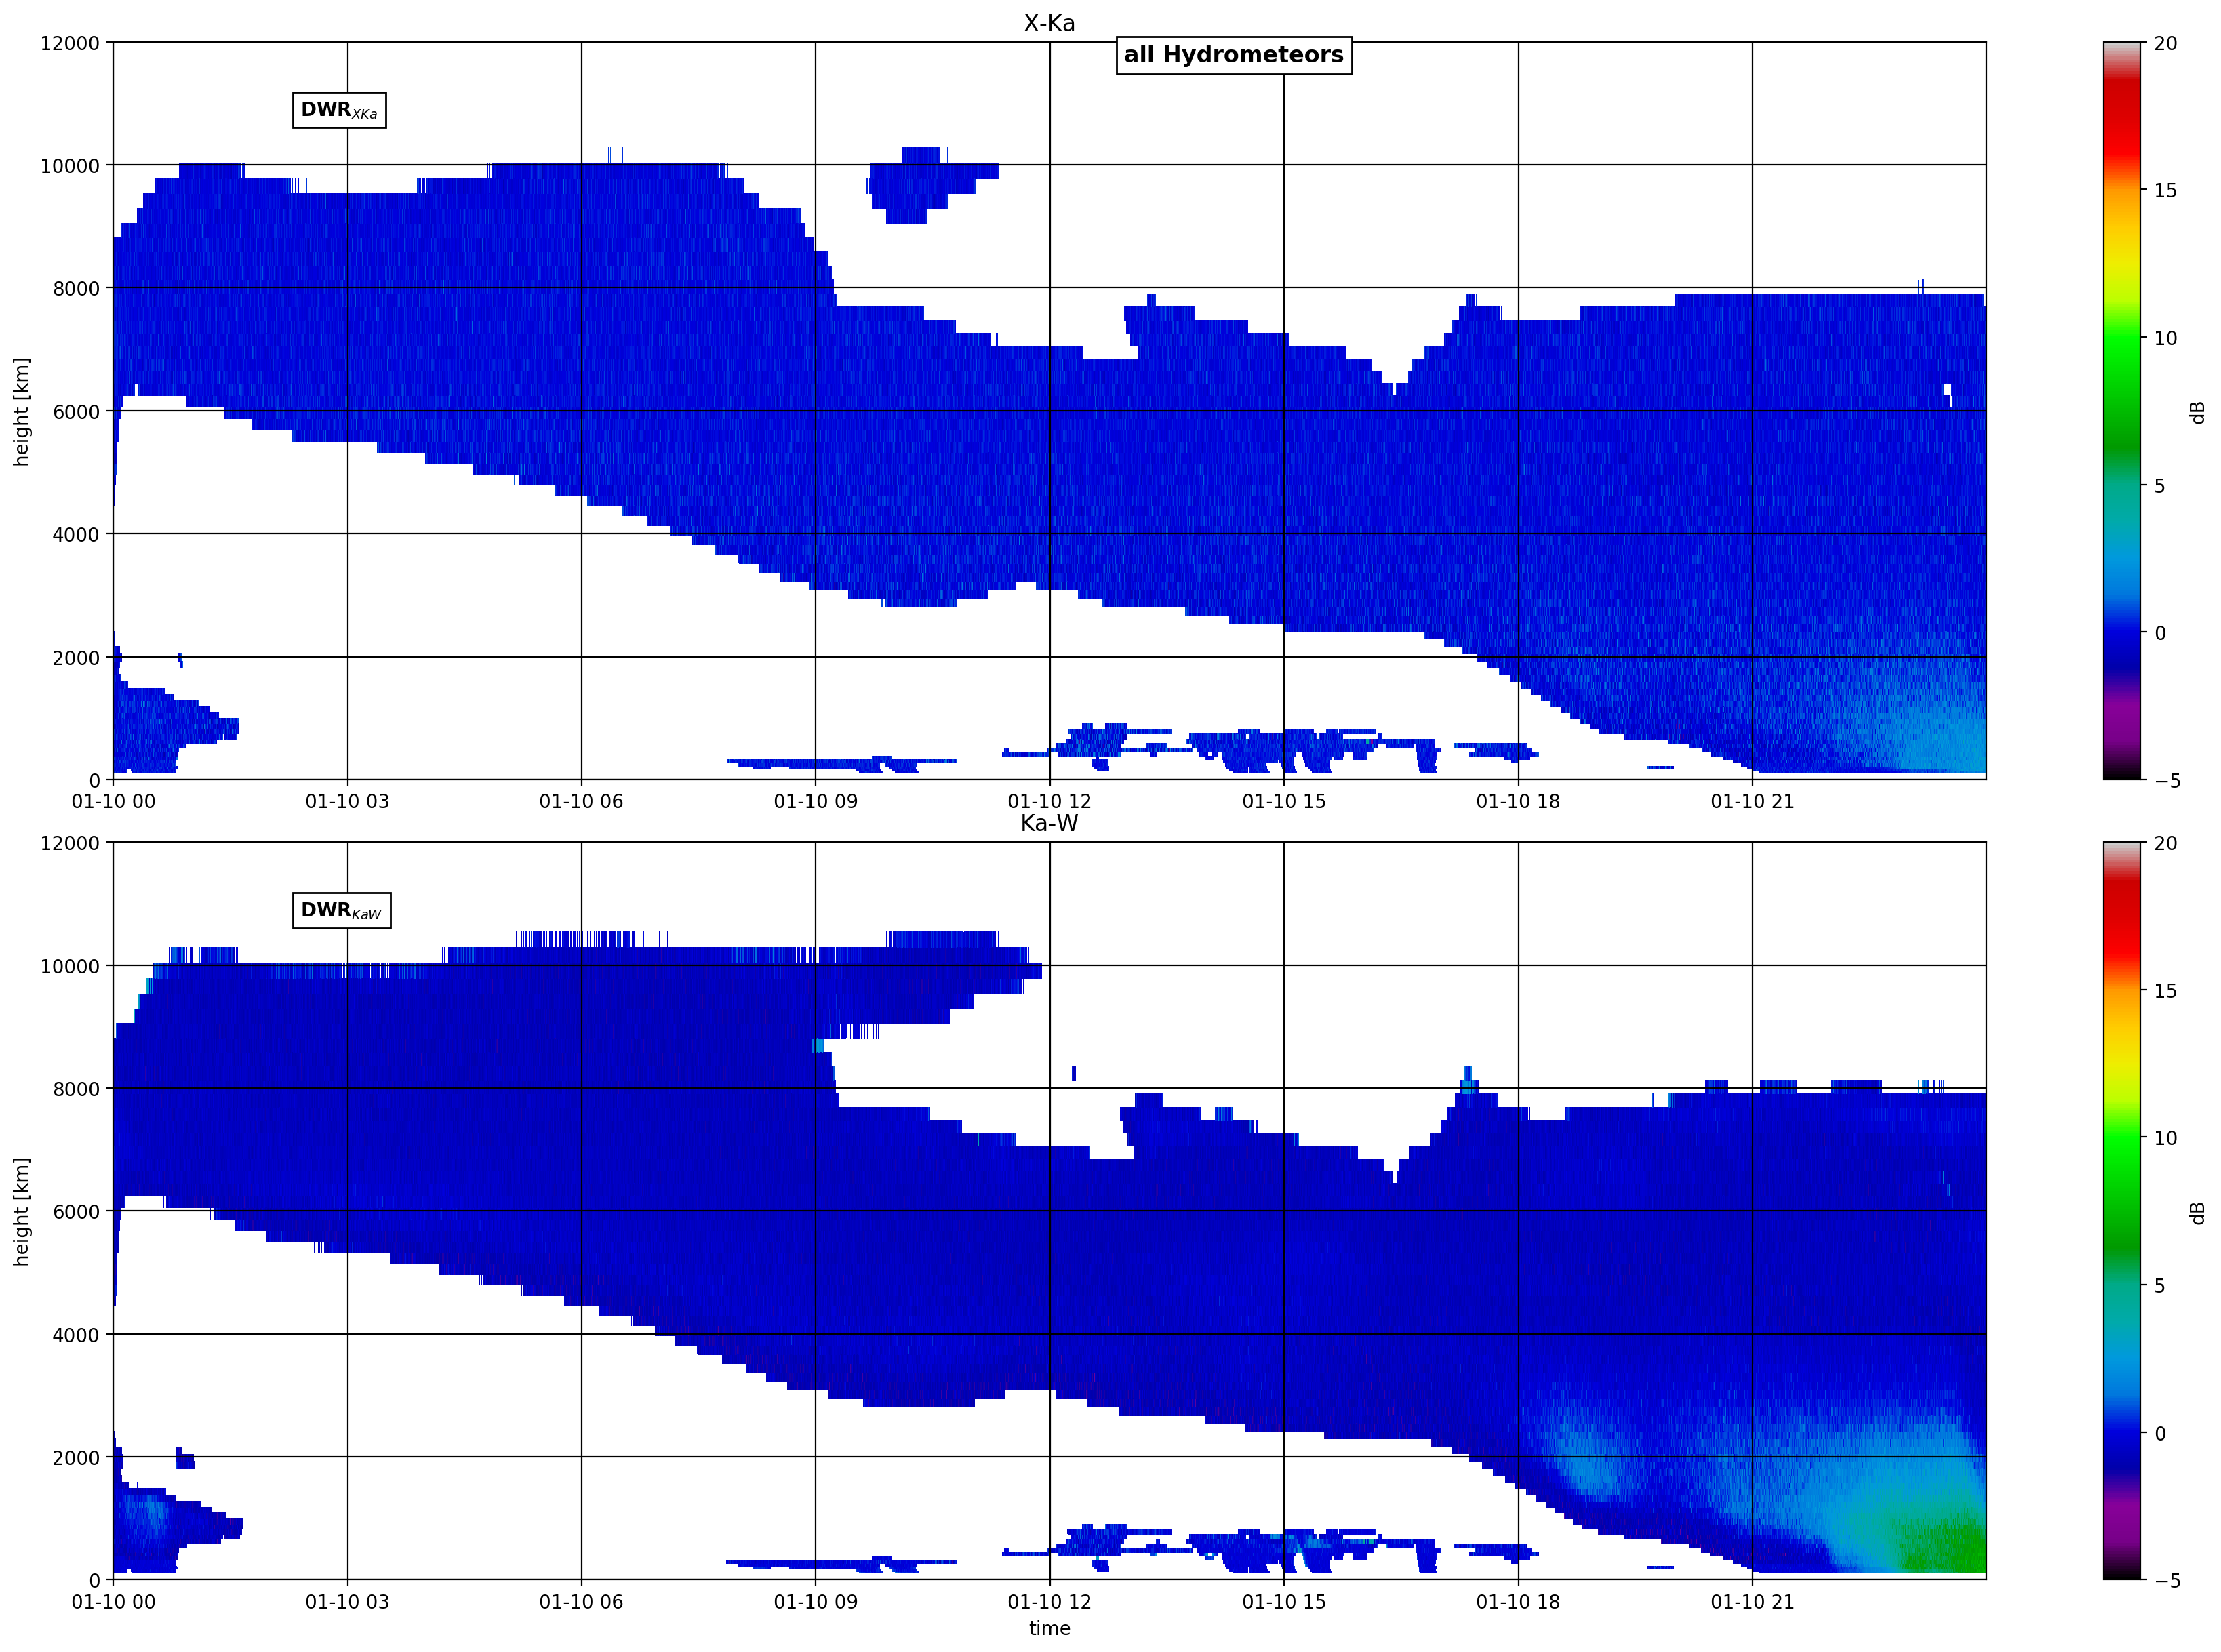Click the DWR XKa annotation box in the top plot
2221x1652 pixels.
click(339, 110)
